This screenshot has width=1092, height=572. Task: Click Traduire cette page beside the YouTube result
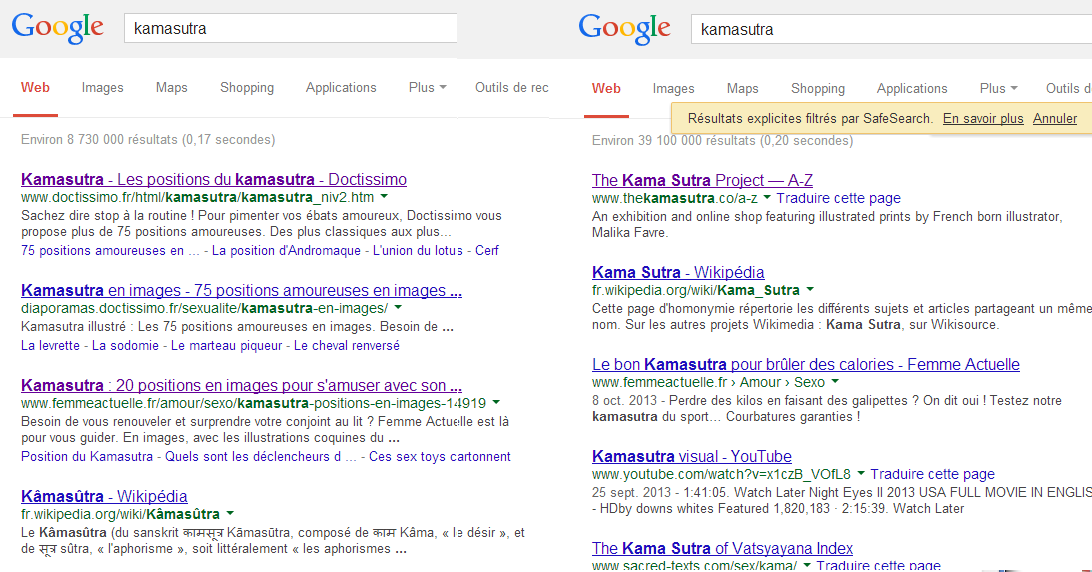(932, 474)
